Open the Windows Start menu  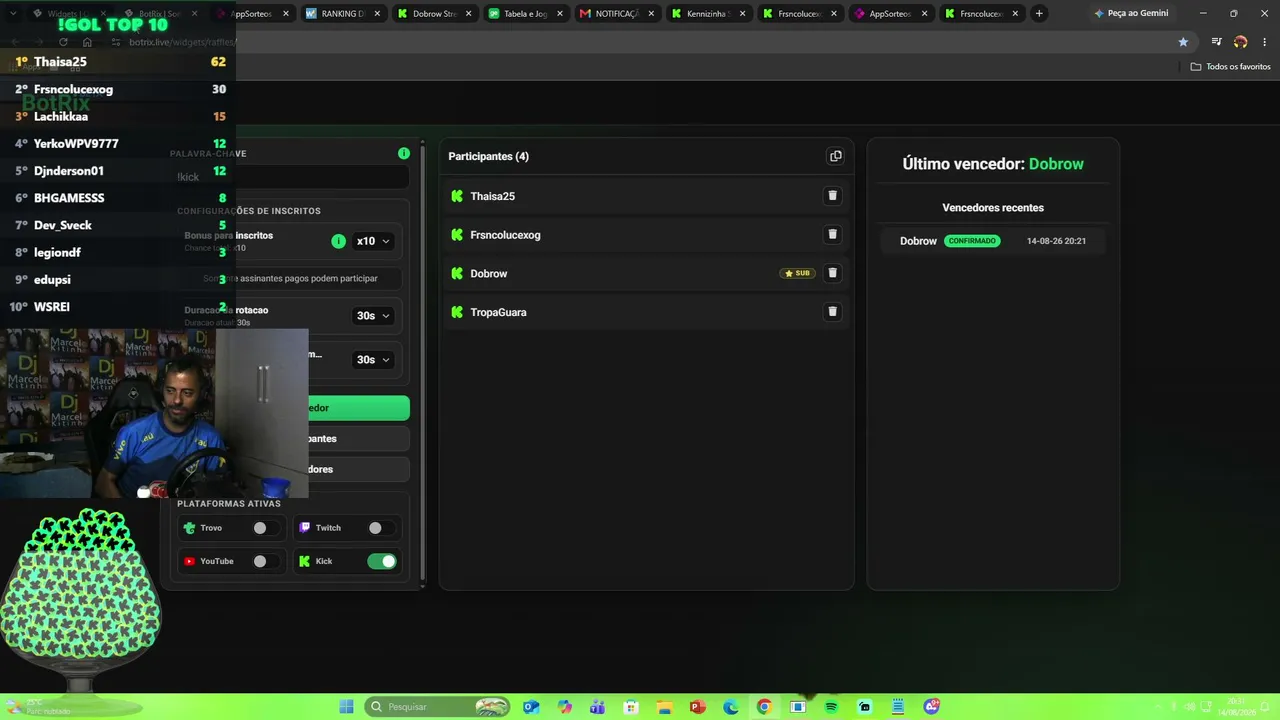tap(347, 707)
